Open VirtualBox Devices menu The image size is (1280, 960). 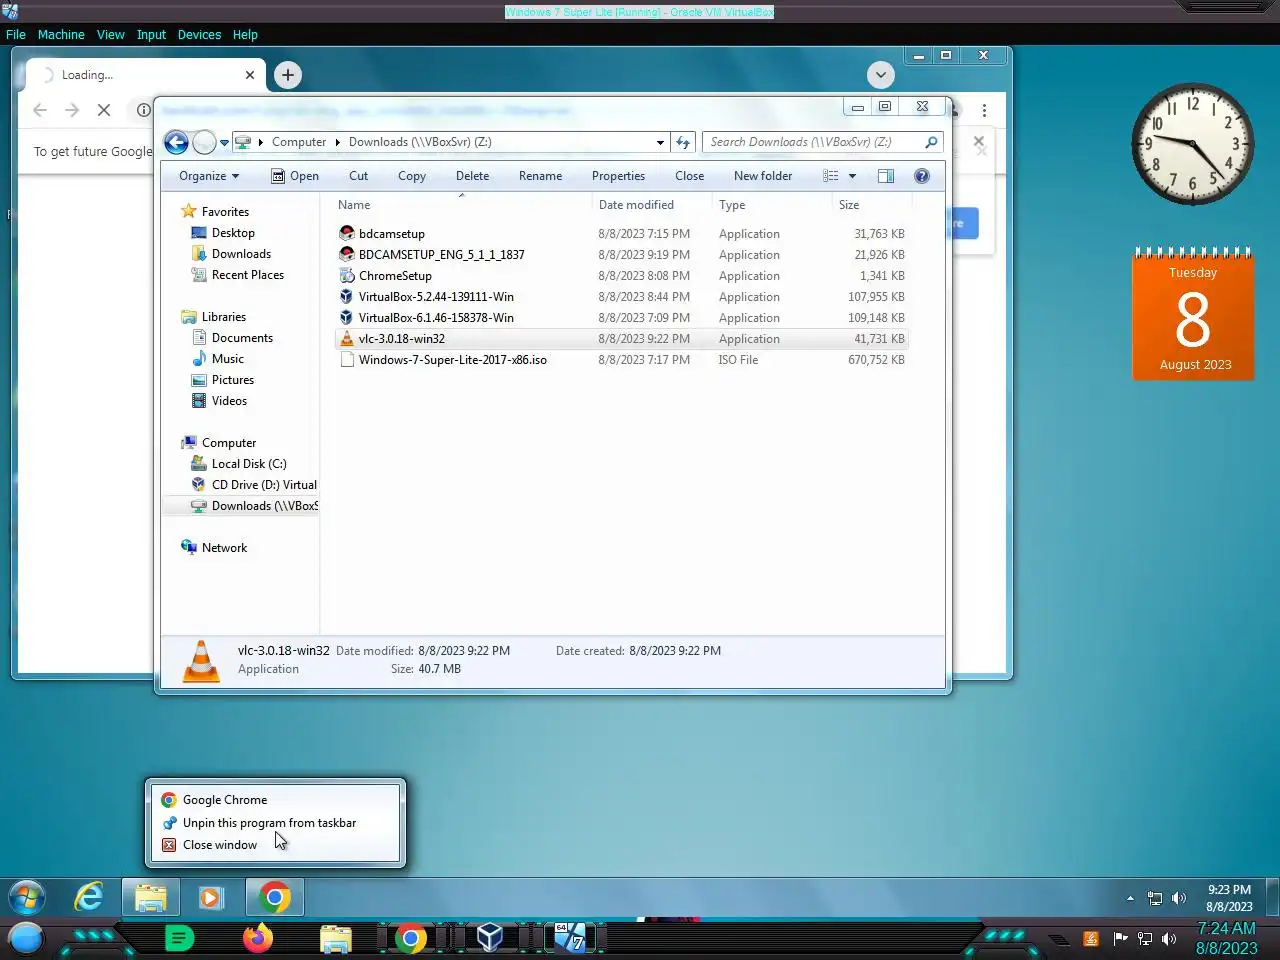199,34
